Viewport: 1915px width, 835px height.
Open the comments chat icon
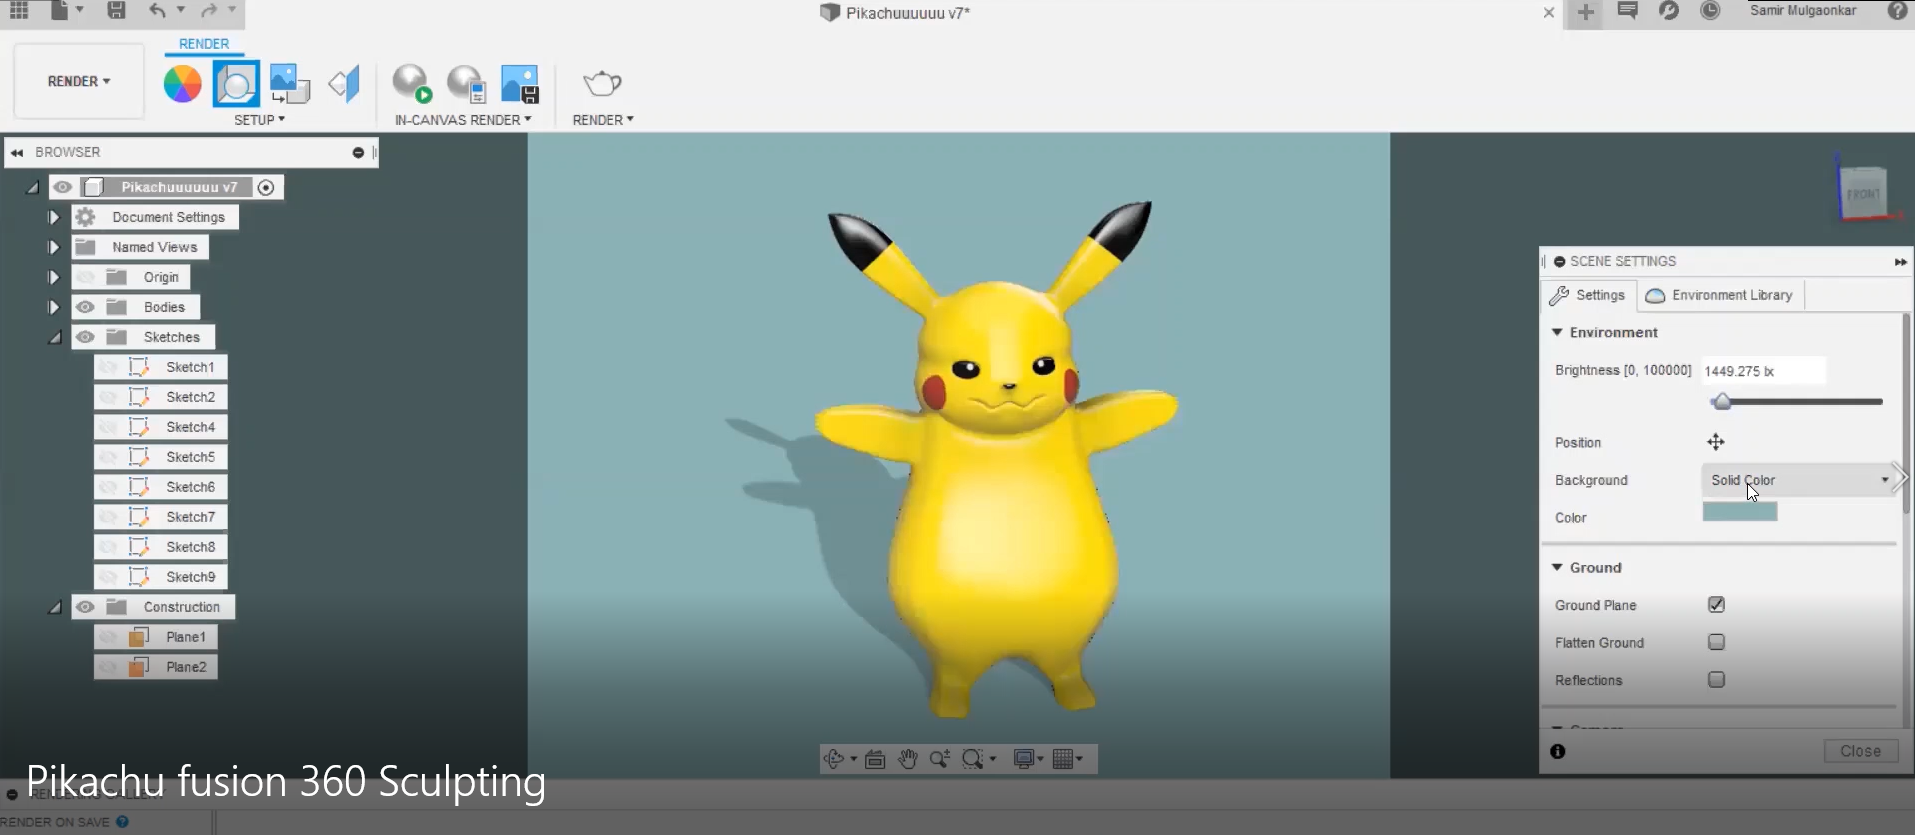click(1628, 11)
